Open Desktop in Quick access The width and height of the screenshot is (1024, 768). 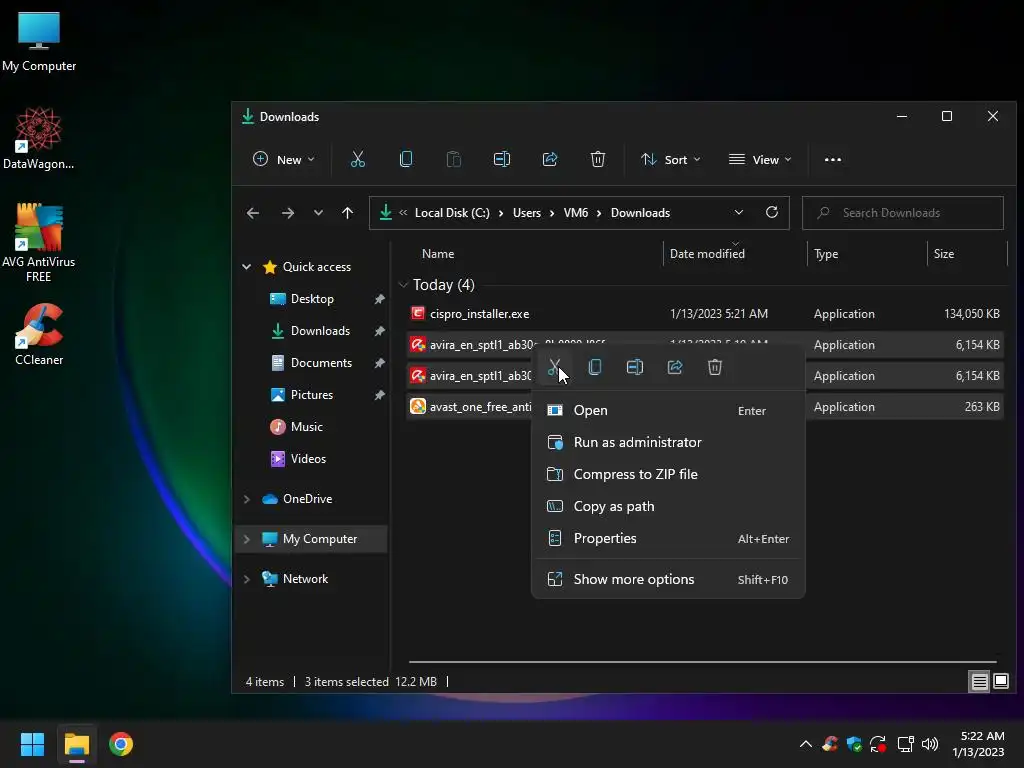pos(312,298)
